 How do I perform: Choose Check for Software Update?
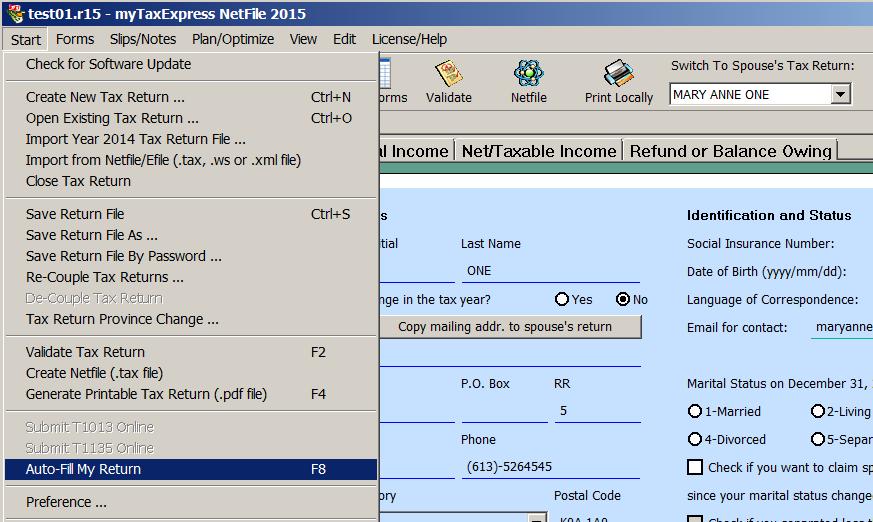[191, 64]
